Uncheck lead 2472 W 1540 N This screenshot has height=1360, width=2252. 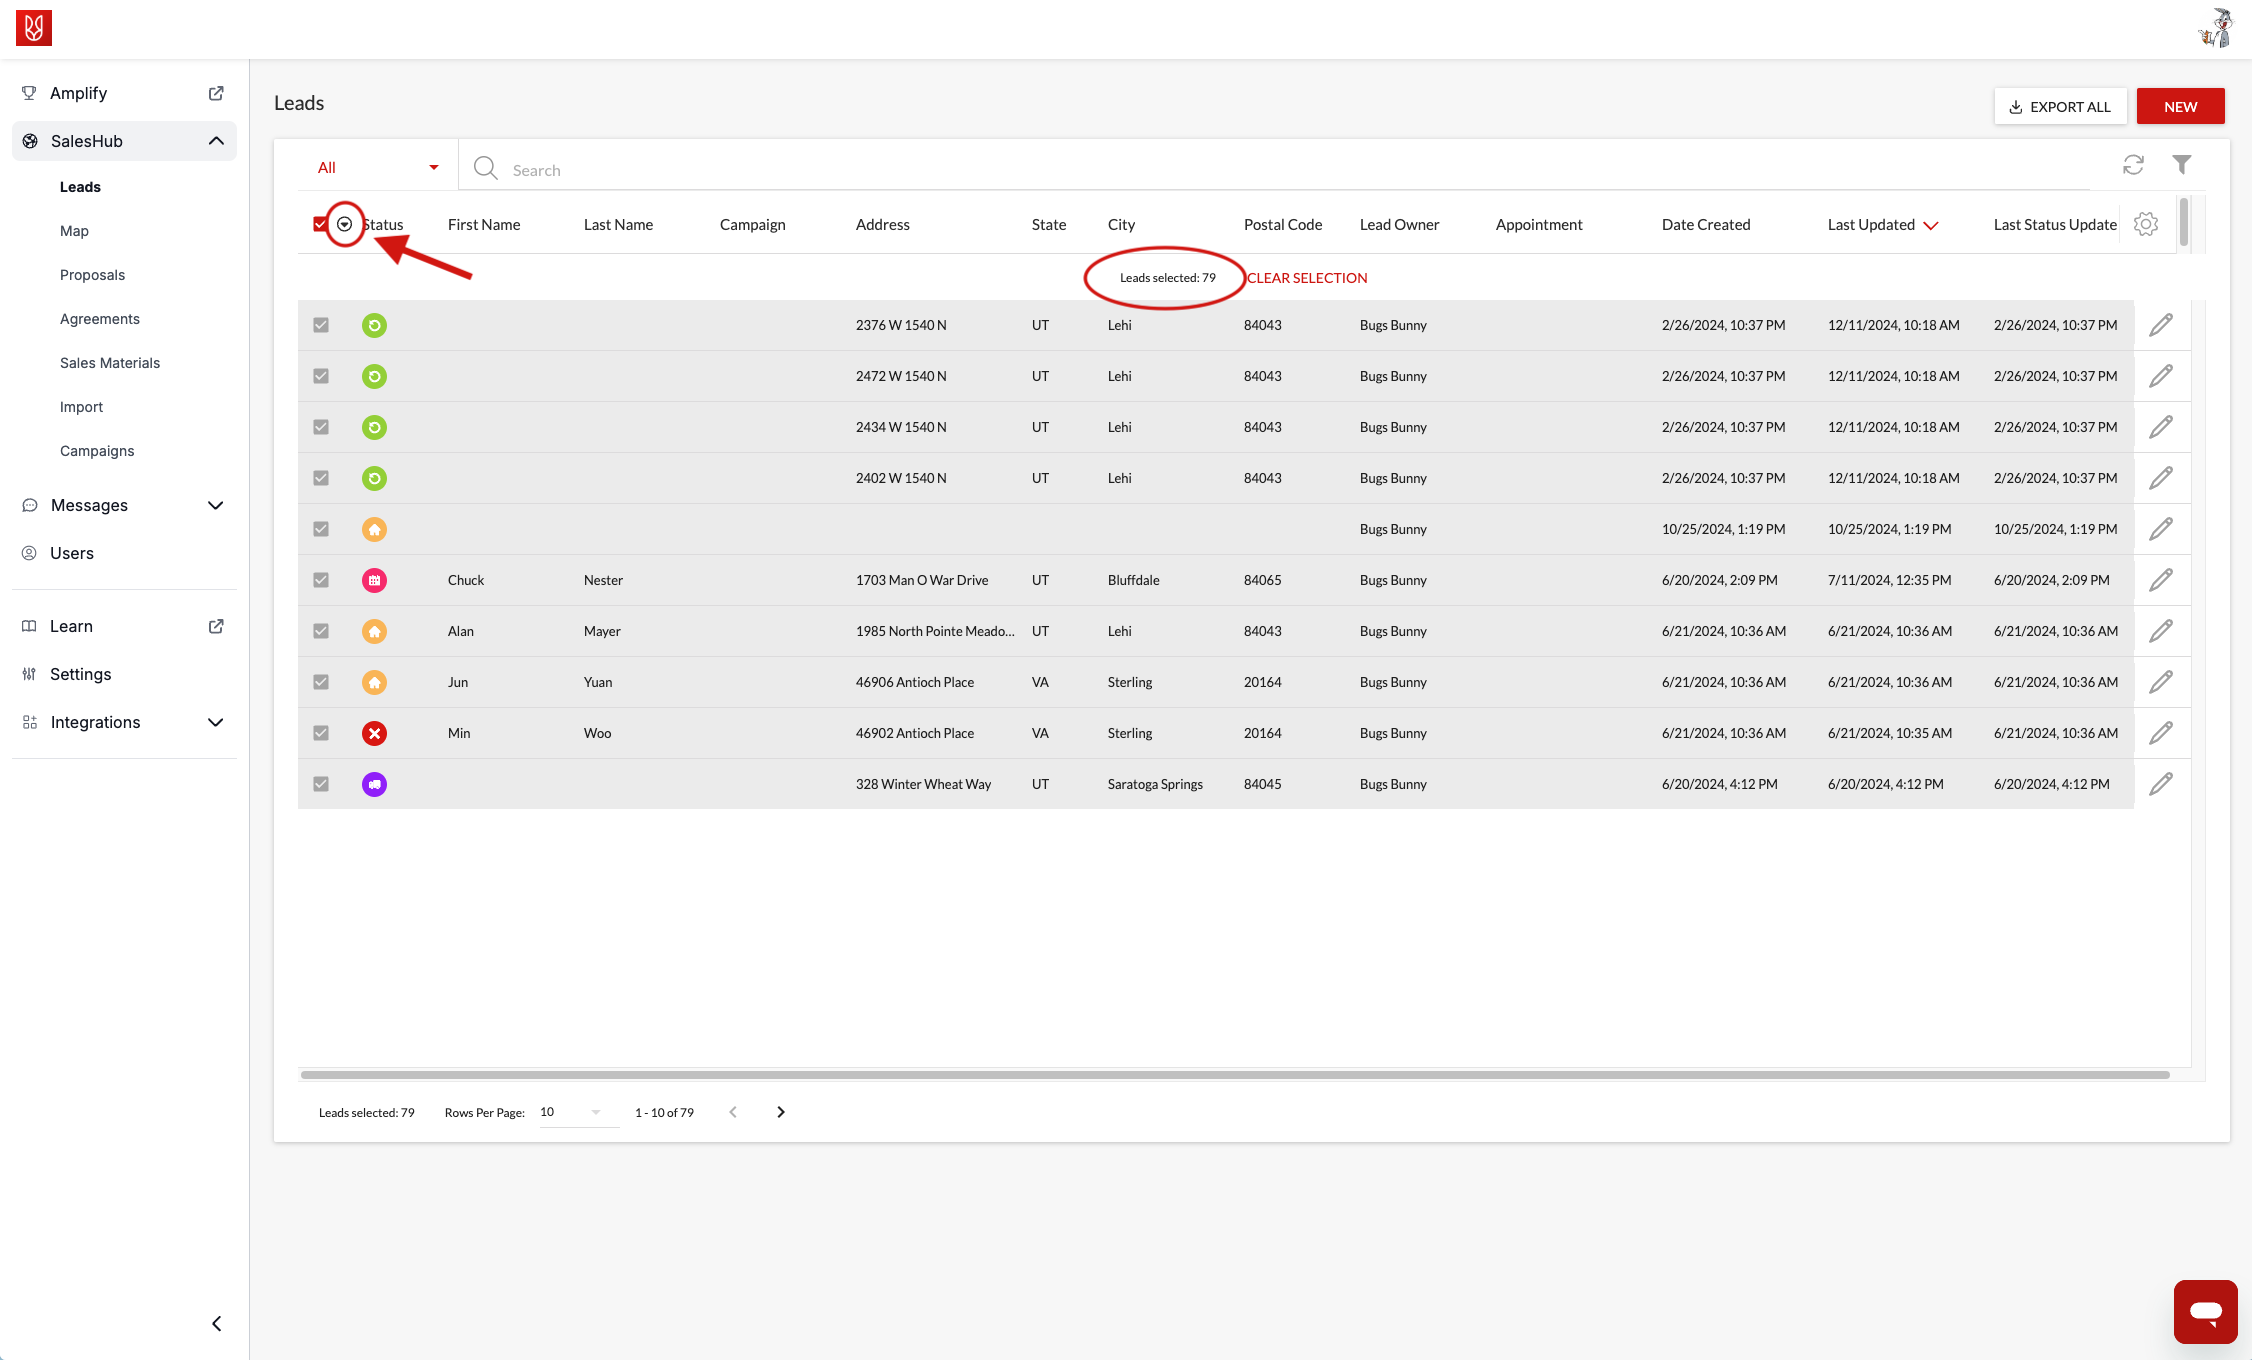[321, 376]
